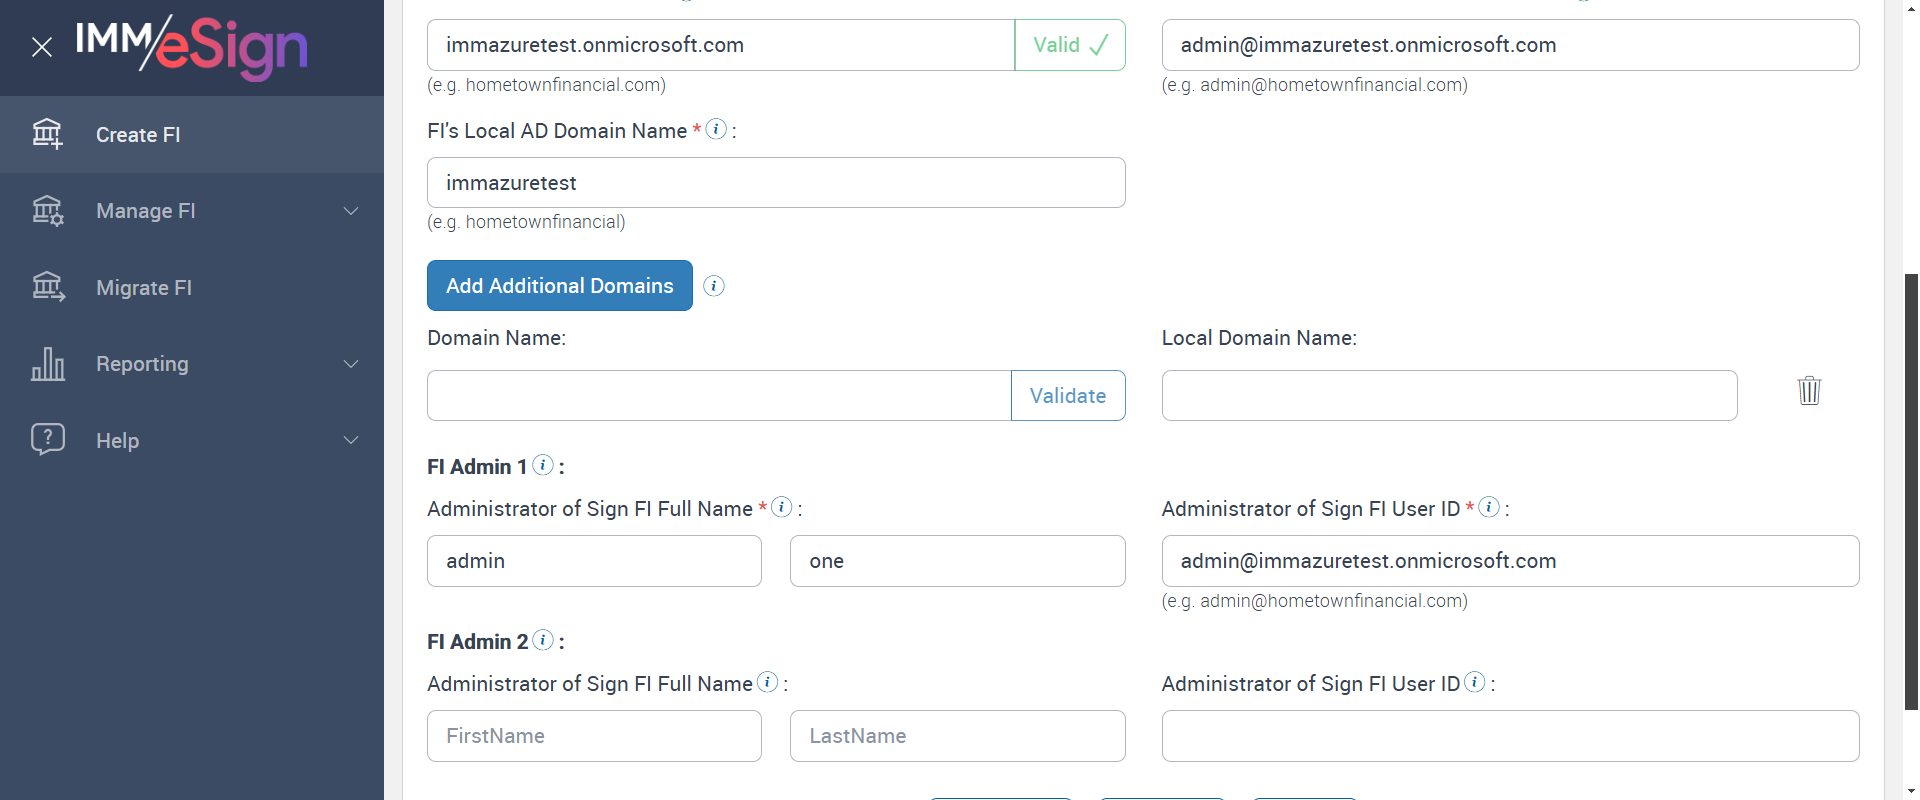The height and width of the screenshot is (800, 1920).
Task: Click info icon next to Add Additional Domains
Action: point(714,286)
